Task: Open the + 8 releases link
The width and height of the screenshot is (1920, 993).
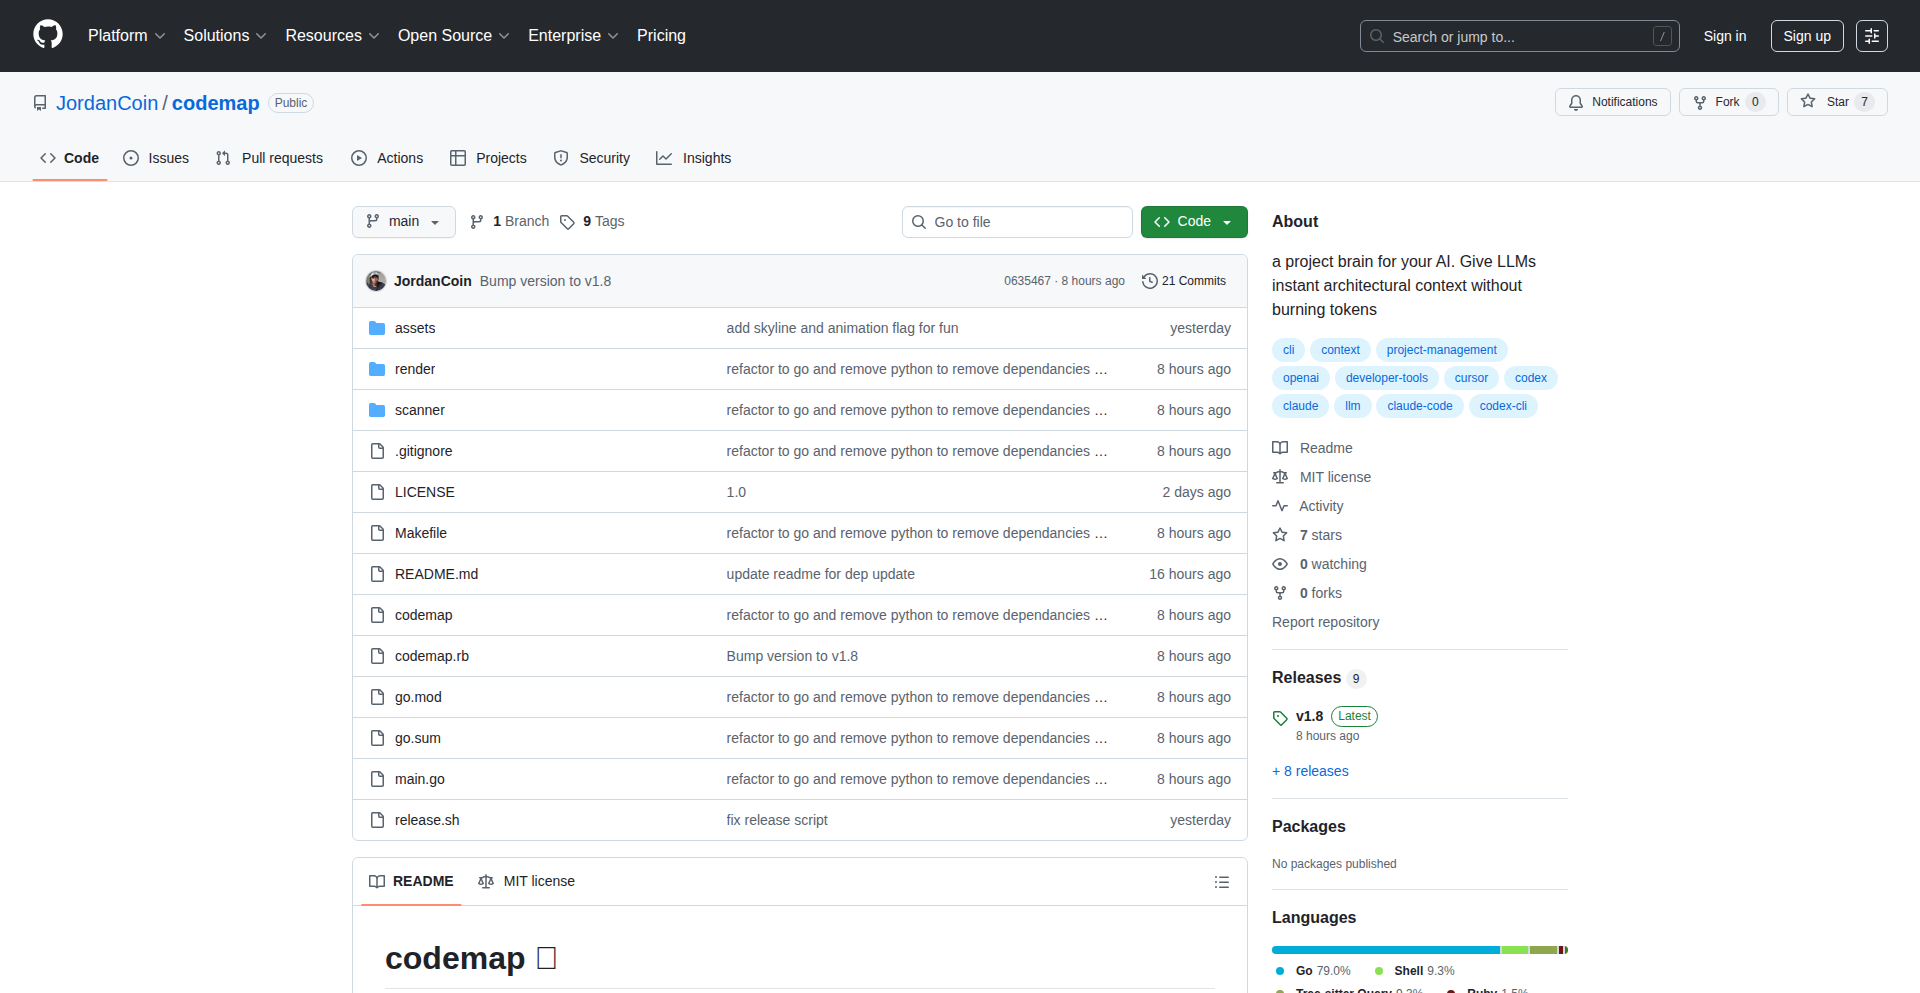Action: click(x=1310, y=771)
